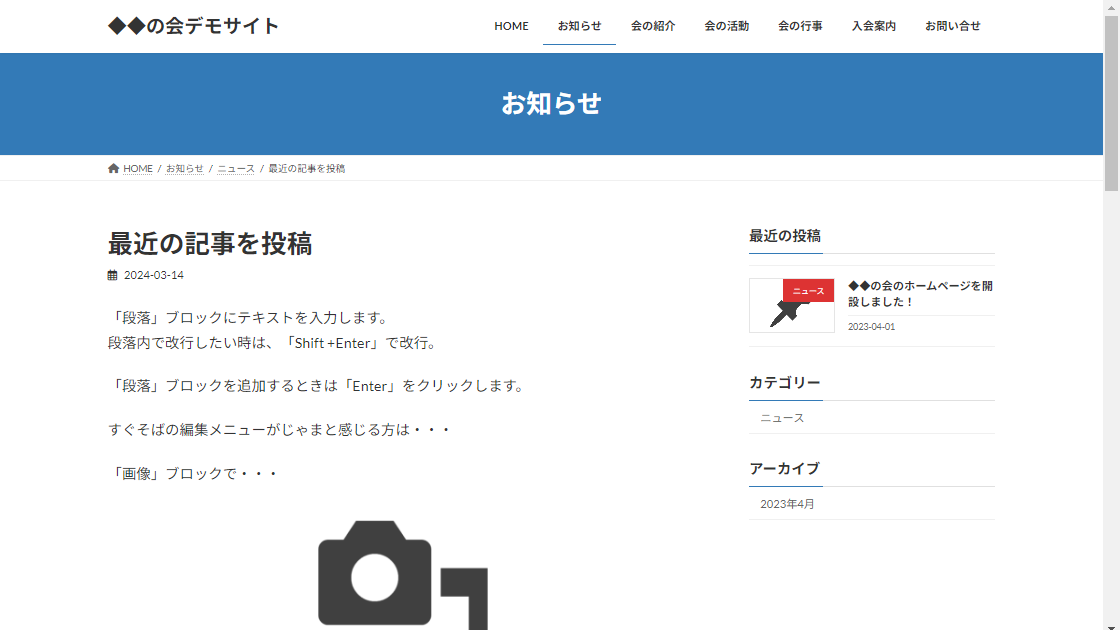Click the ニュース breadcrumb link
Image resolution: width=1120 pixels, height=630 pixels.
(x=236, y=169)
